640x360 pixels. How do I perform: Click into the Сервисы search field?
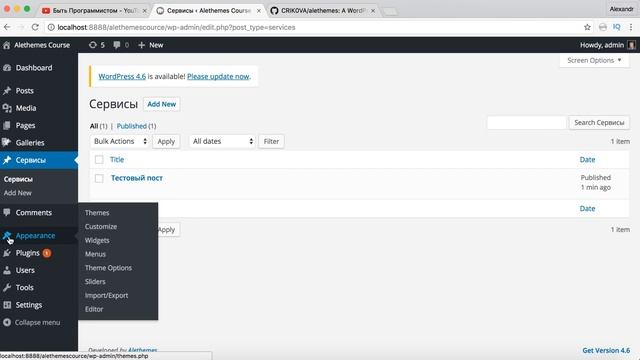tap(527, 122)
